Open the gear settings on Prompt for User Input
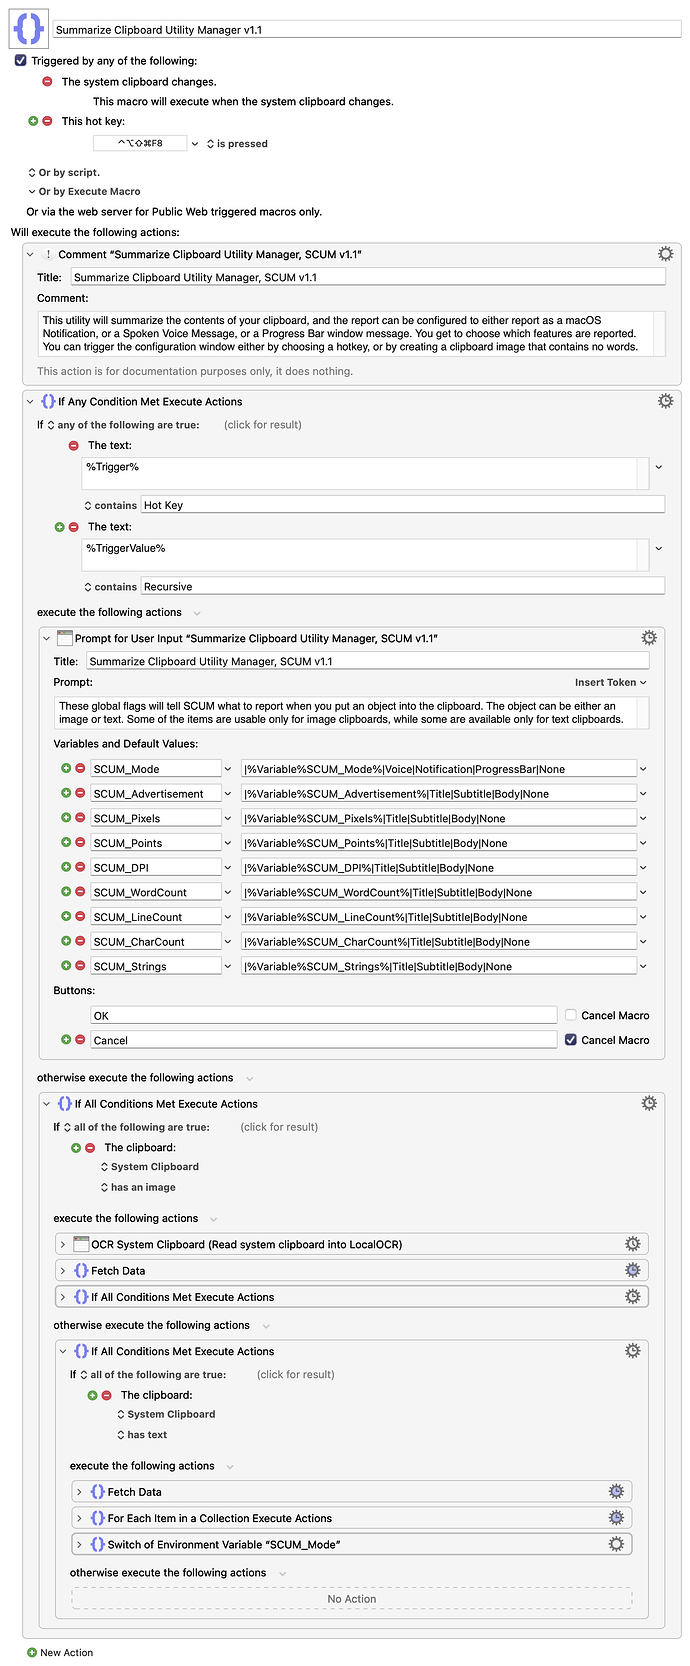The height and width of the screenshot is (1666, 690). [x=649, y=637]
